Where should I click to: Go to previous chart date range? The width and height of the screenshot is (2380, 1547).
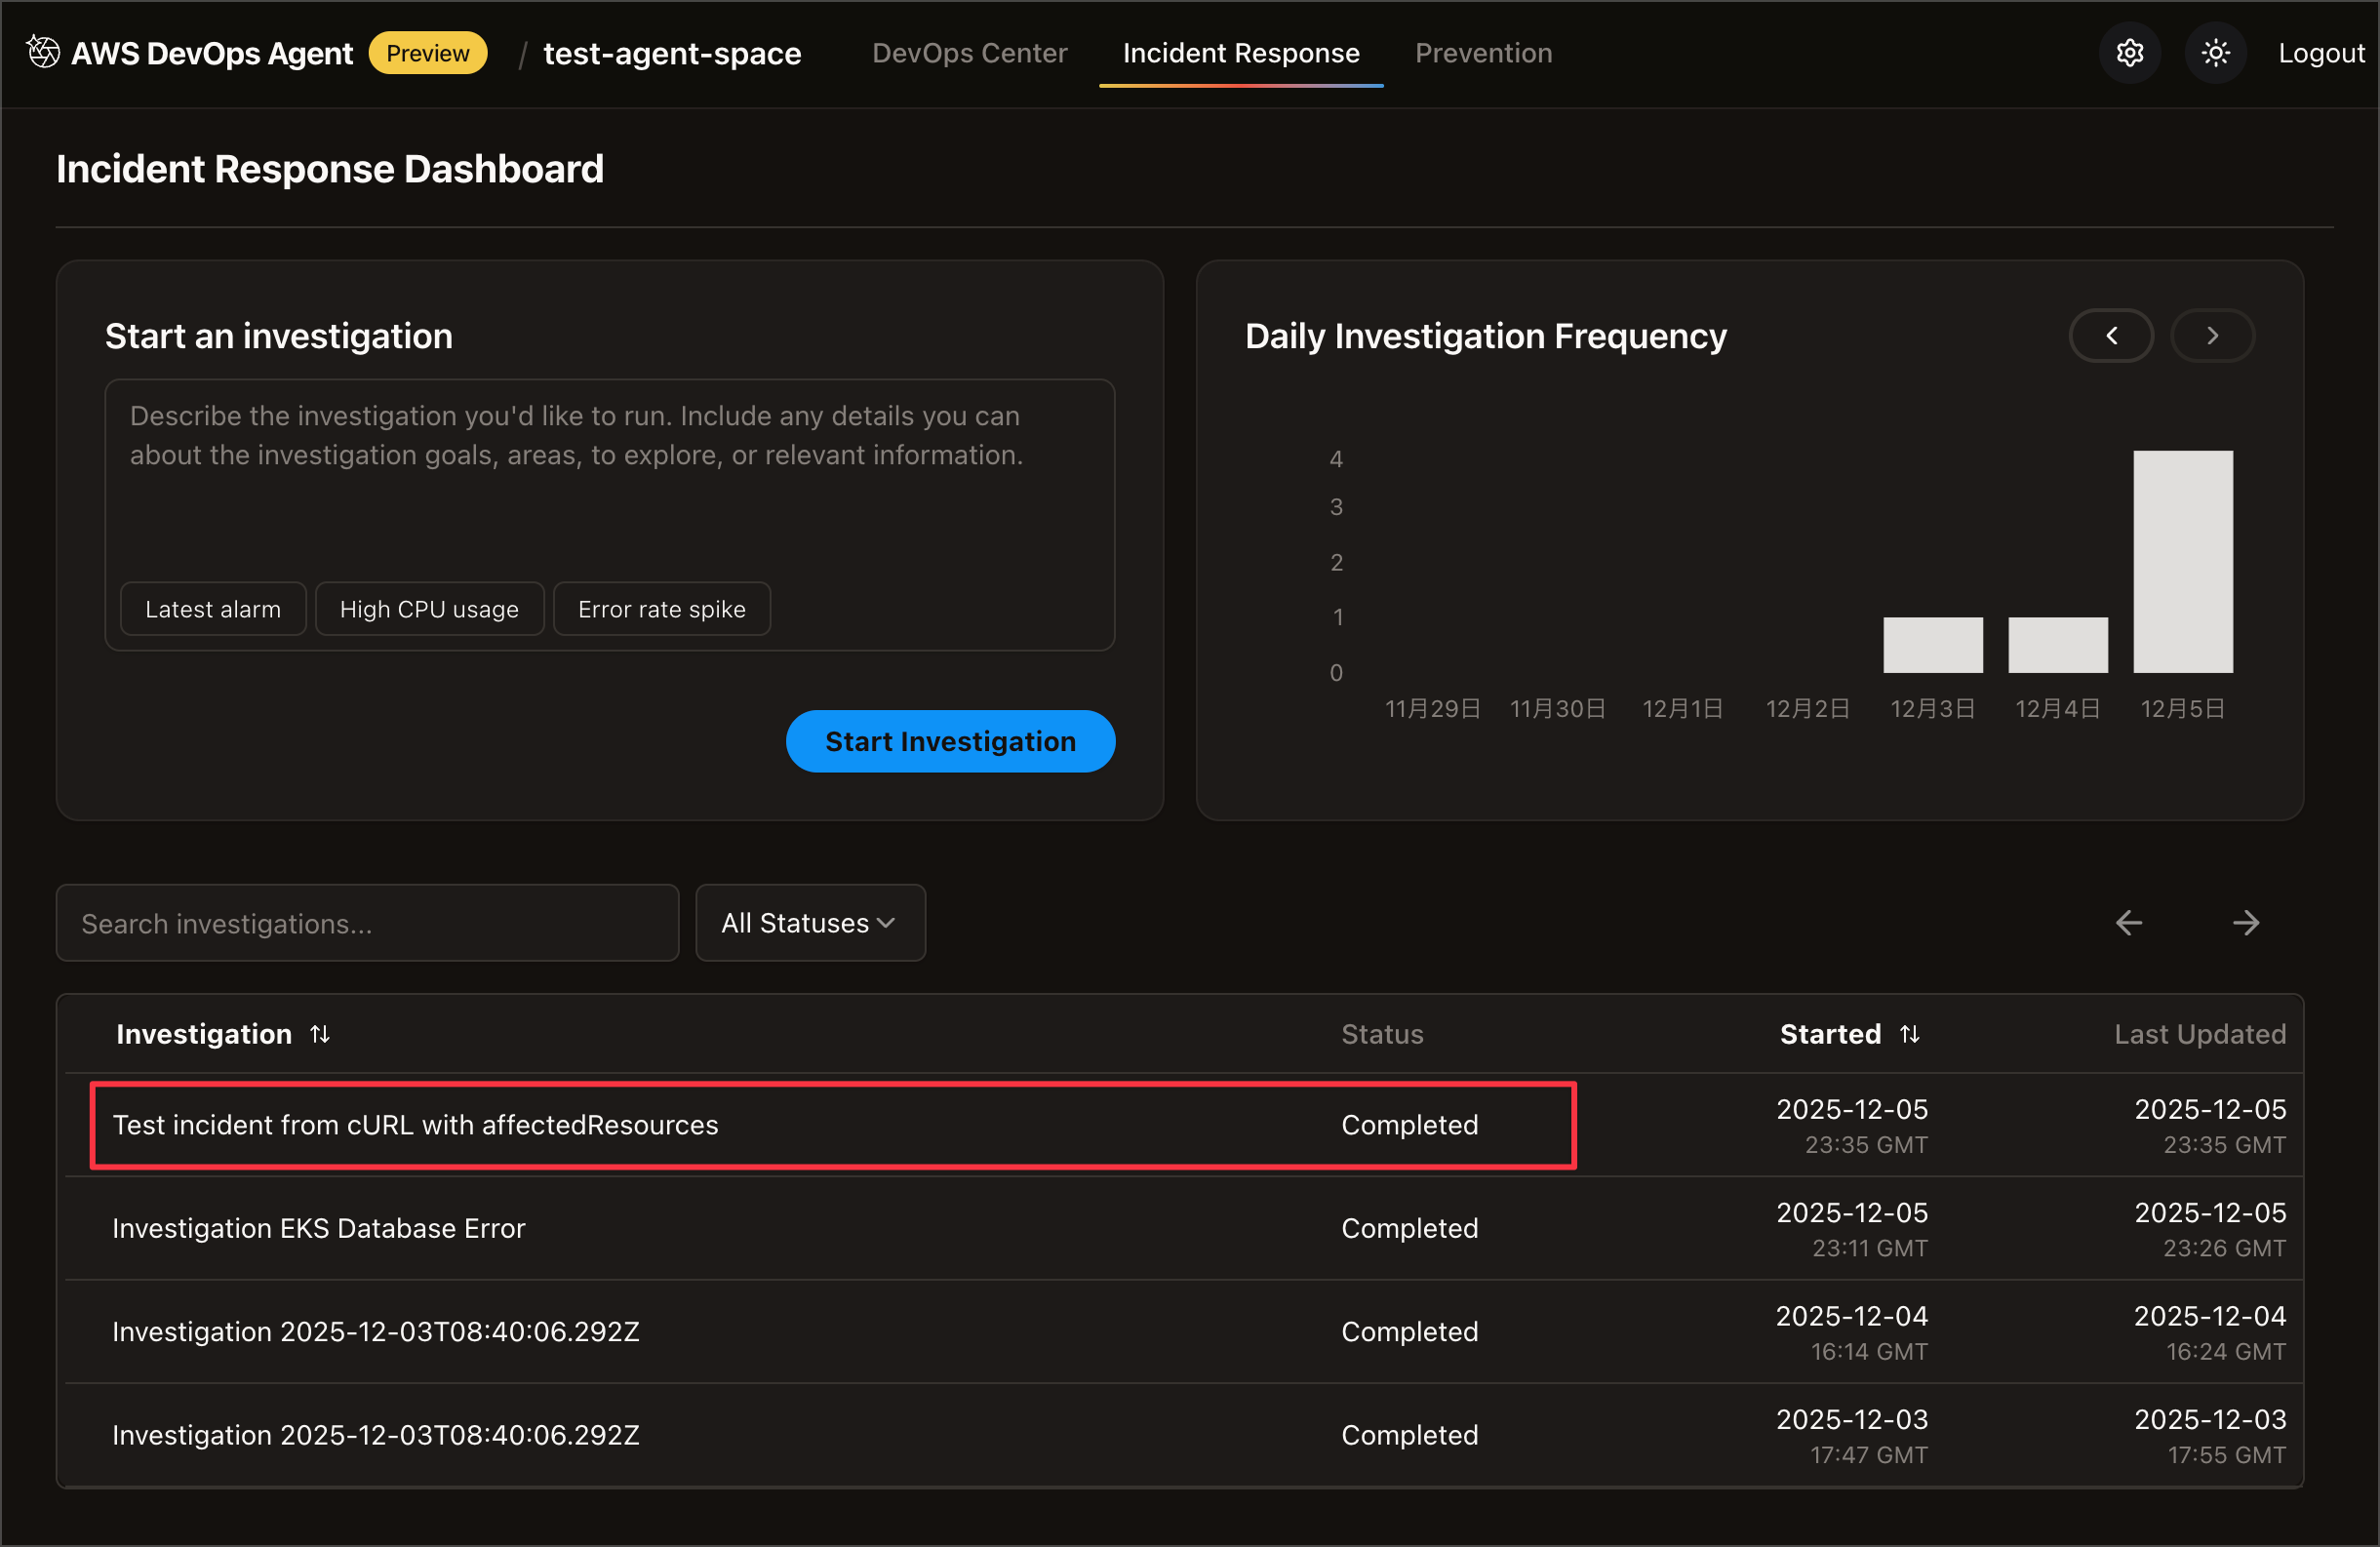pos(2111,336)
